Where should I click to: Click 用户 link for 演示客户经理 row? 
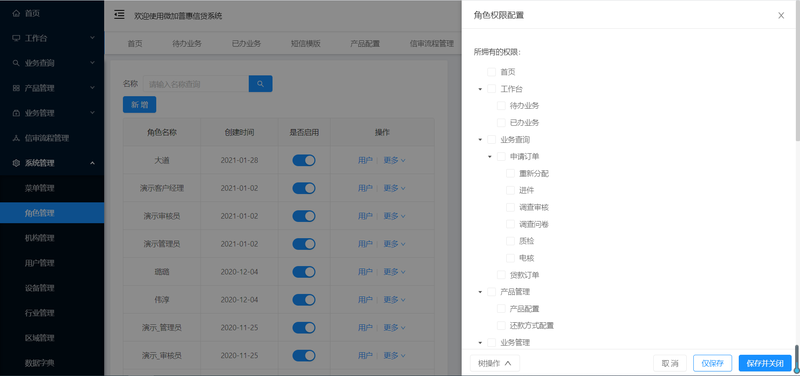click(365, 188)
